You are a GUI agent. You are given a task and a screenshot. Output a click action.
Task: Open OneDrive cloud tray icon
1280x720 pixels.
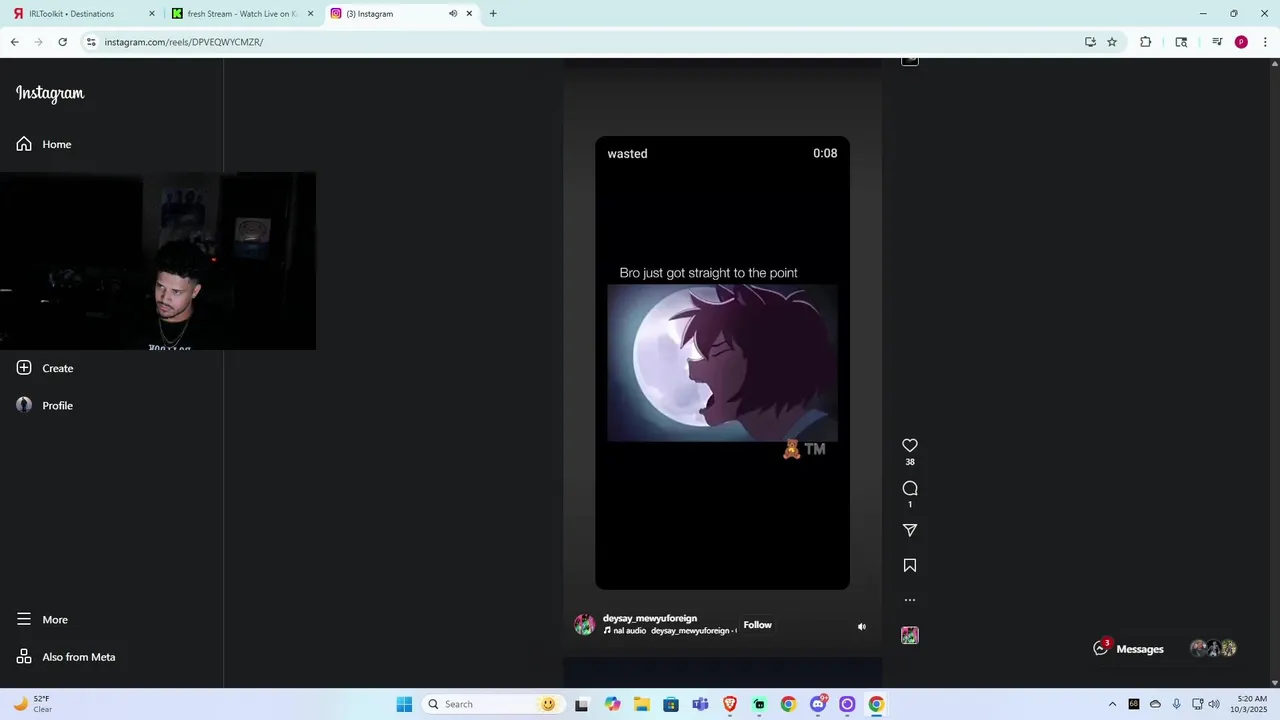[1155, 704]
